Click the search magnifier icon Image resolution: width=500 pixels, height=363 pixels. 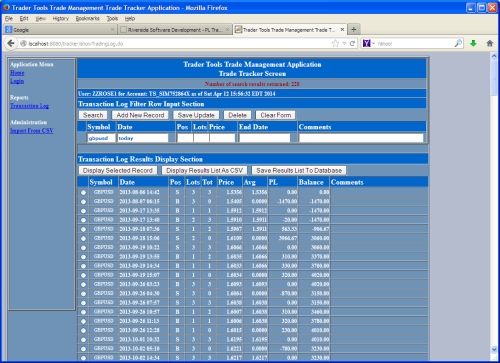(x=458, y=43)
